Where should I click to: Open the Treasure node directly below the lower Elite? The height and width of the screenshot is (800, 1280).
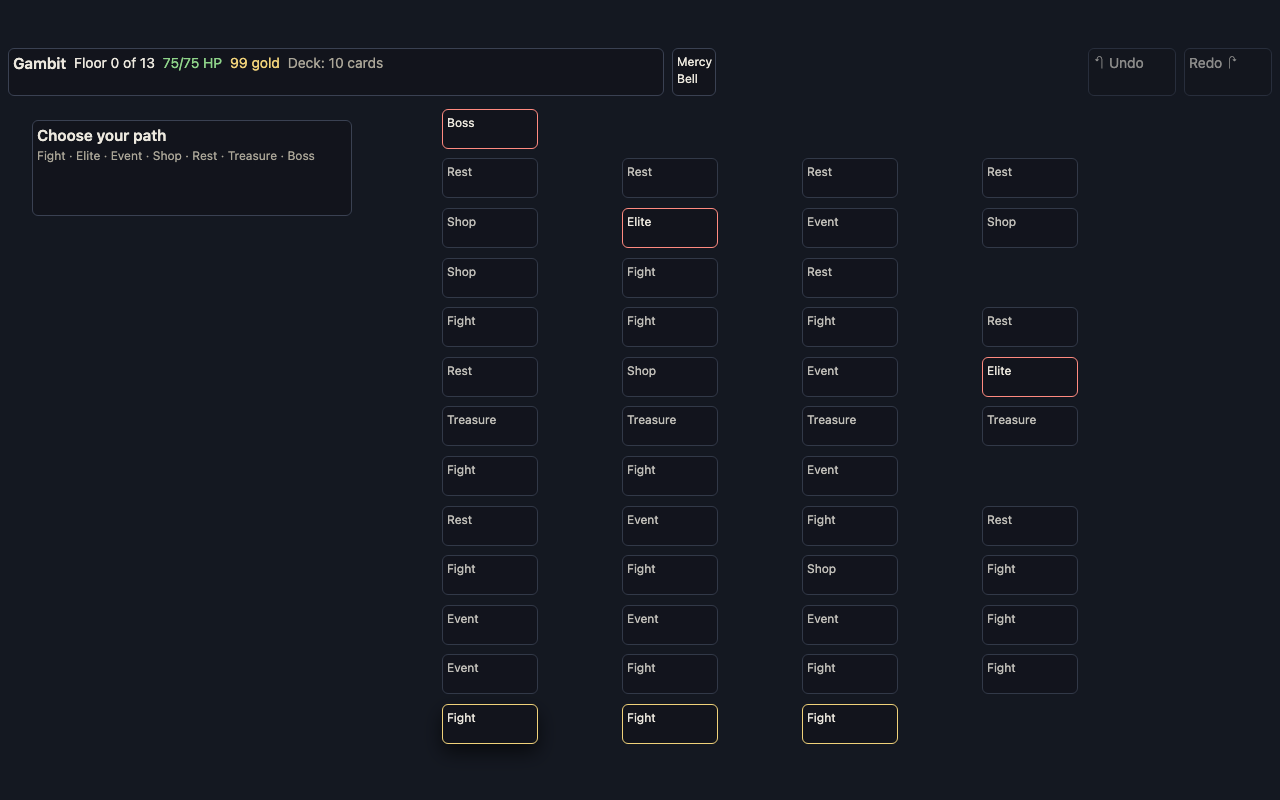click(1030, 426)
